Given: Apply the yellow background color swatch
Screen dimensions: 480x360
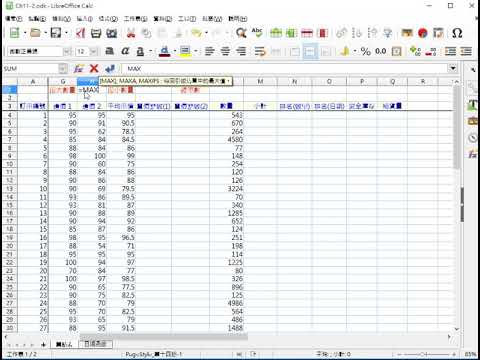Looking at the screenshot, I should [x=185, y=51].
